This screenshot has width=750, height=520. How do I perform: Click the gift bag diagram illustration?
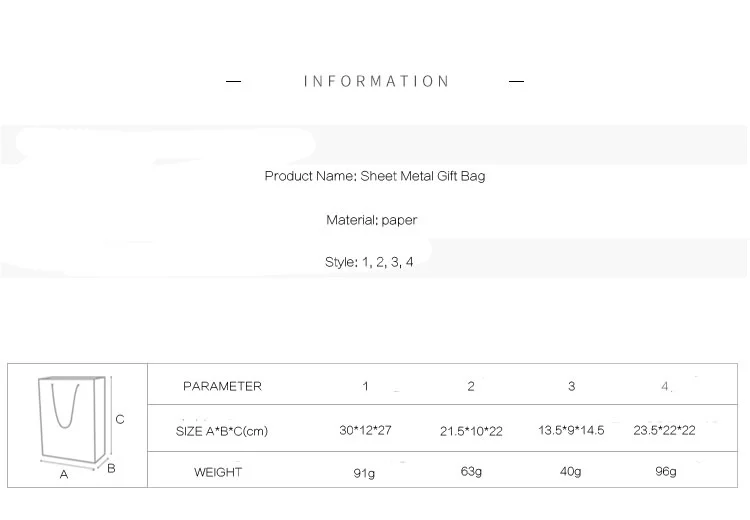(73, 422)
